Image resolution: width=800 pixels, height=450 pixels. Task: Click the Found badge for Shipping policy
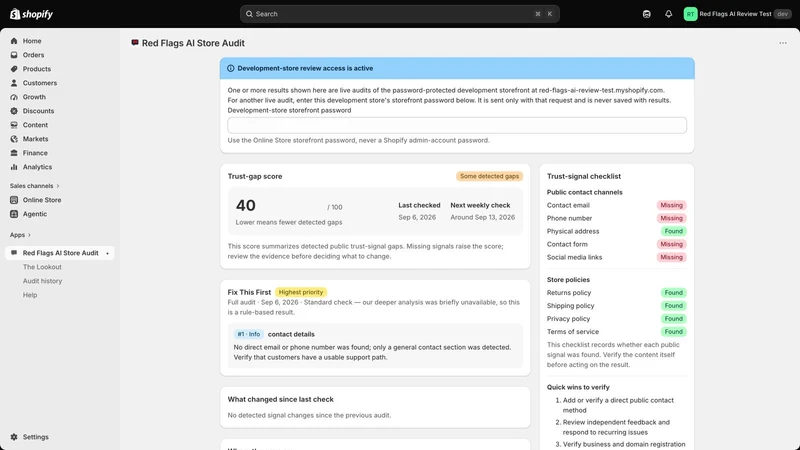[x=673, y=306]
